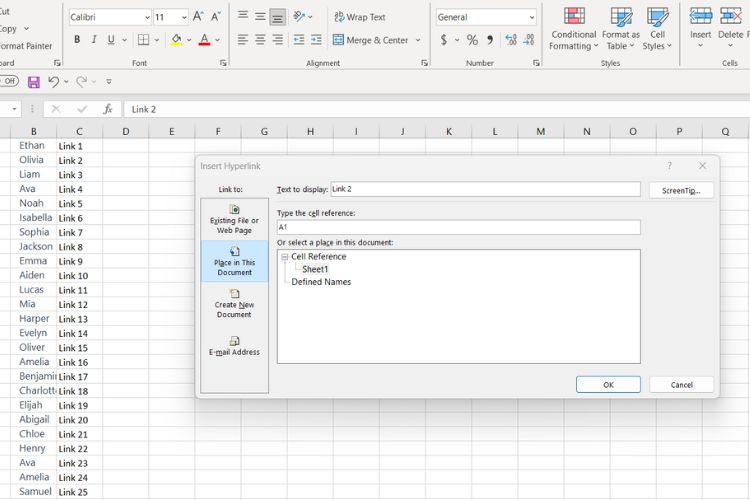
Task: Decrease indent of cell
Action: tap(299, 40)
